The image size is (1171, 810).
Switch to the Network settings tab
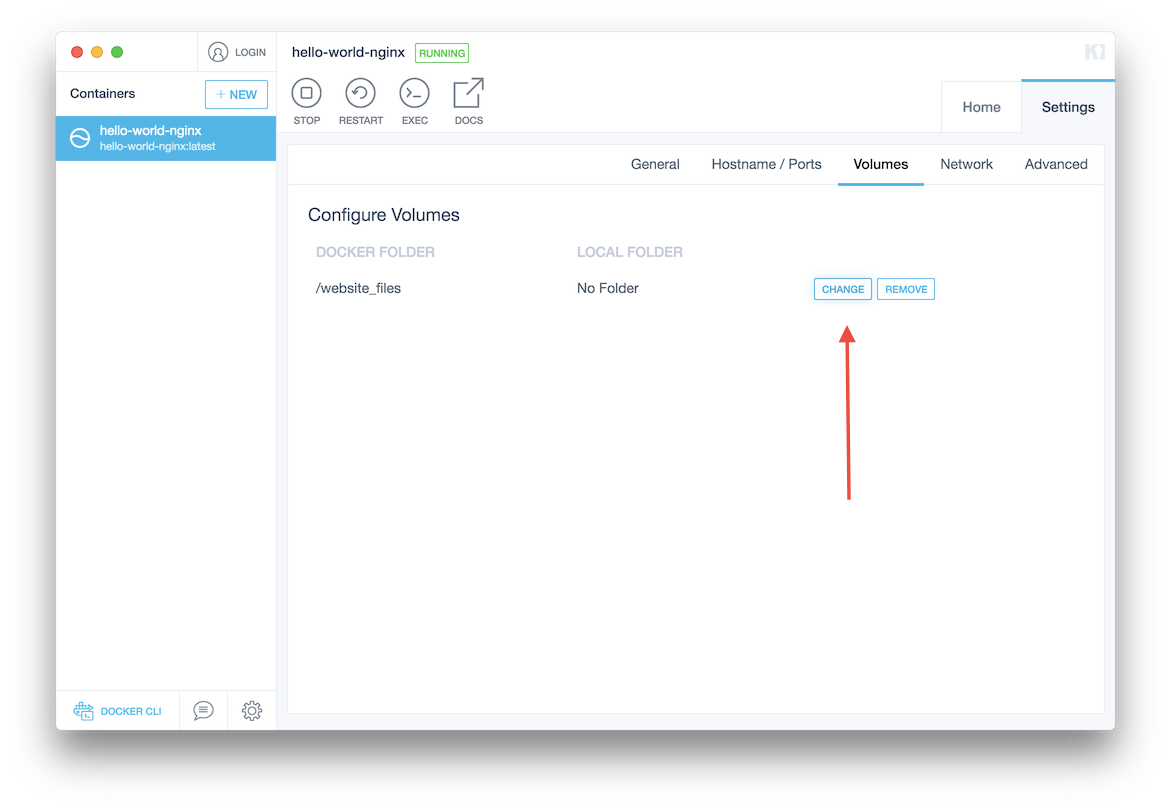966,164
